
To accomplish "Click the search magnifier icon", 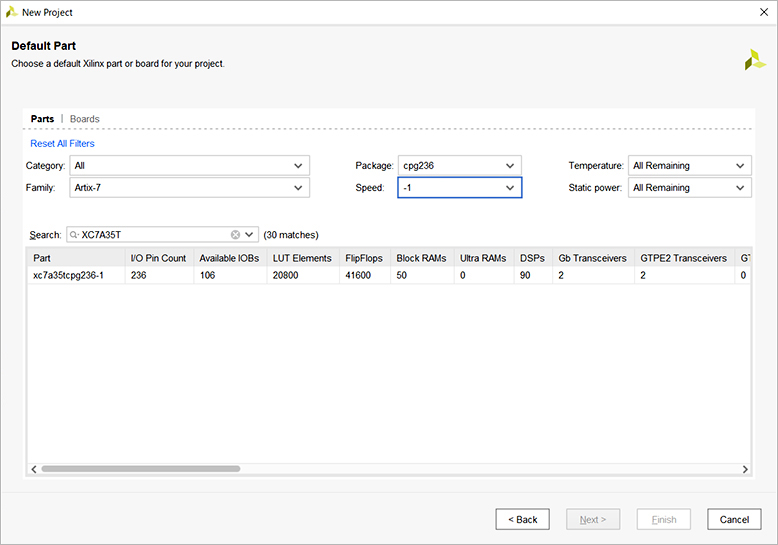I will coord(74,235).
